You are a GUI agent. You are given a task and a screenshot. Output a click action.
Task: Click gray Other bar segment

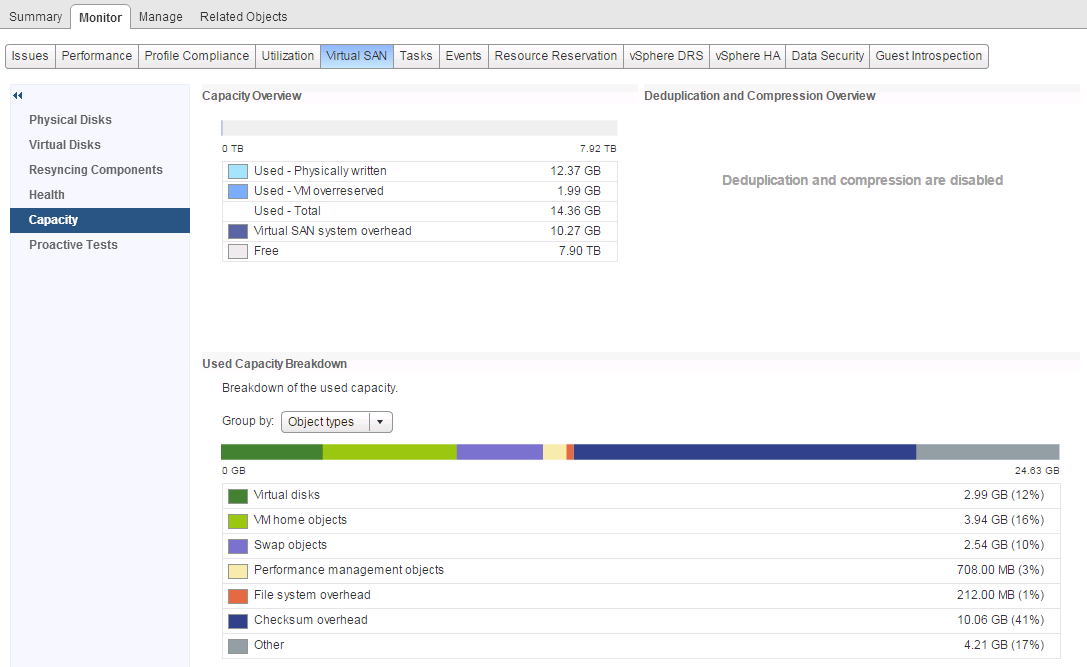pyautogui.click(x=988, y=452)
